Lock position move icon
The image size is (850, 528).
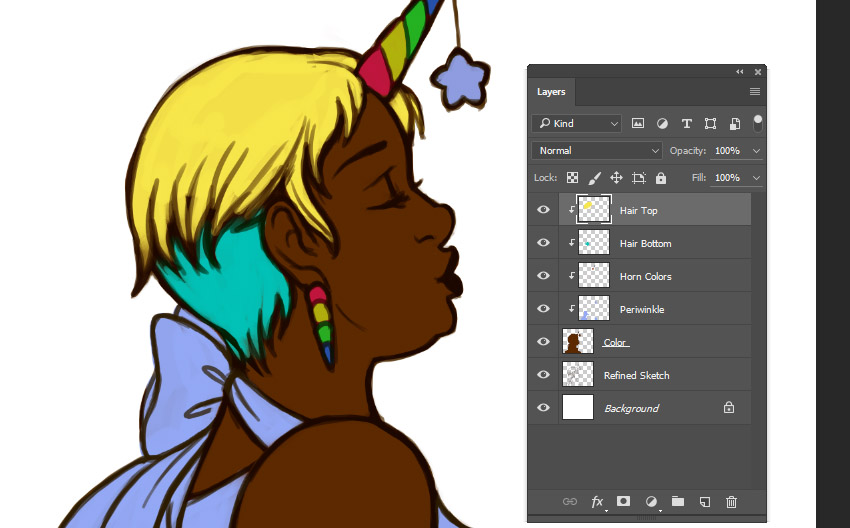616,178
